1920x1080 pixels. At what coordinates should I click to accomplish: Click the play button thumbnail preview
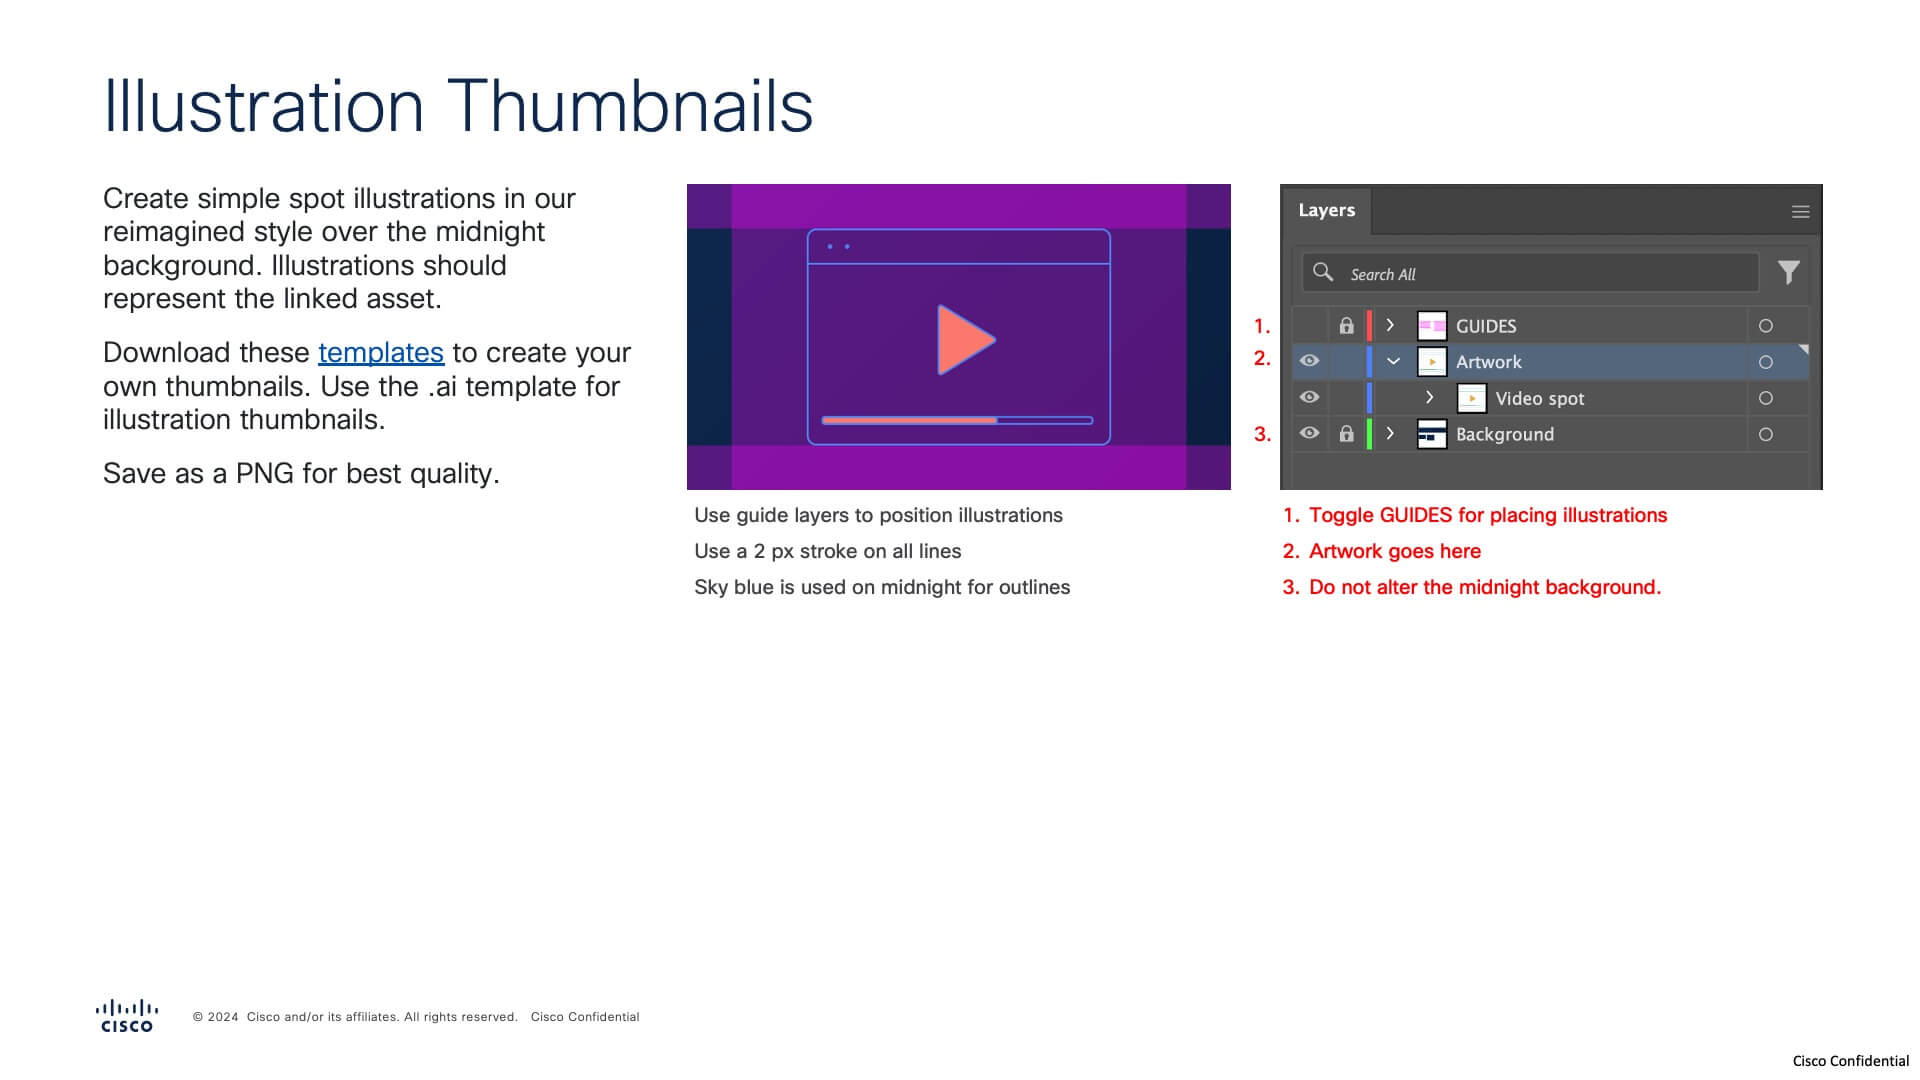pyautogui.click(x=959, y=338)
